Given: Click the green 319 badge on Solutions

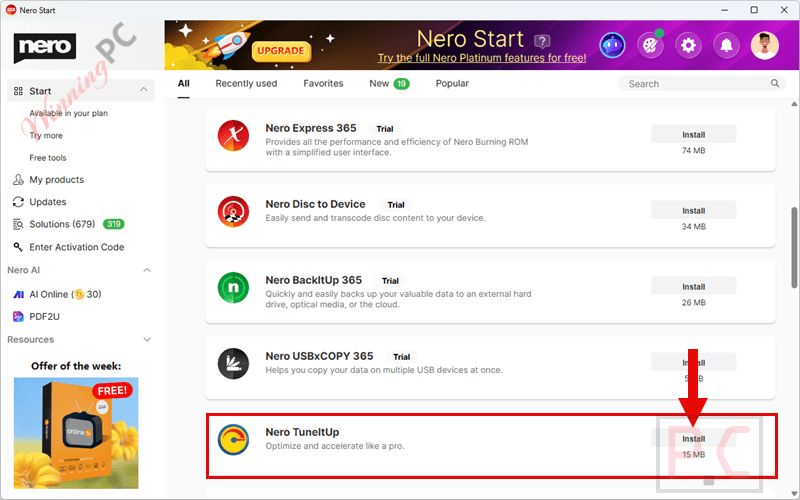Looking at the screenshot, I should point(114,224).
